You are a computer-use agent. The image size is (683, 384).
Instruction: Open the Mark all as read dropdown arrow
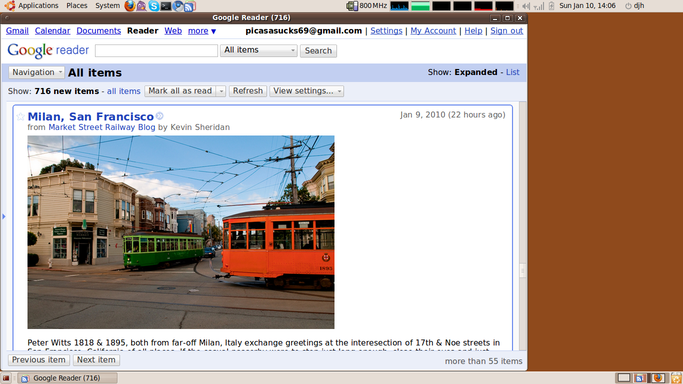pos(221,91)
